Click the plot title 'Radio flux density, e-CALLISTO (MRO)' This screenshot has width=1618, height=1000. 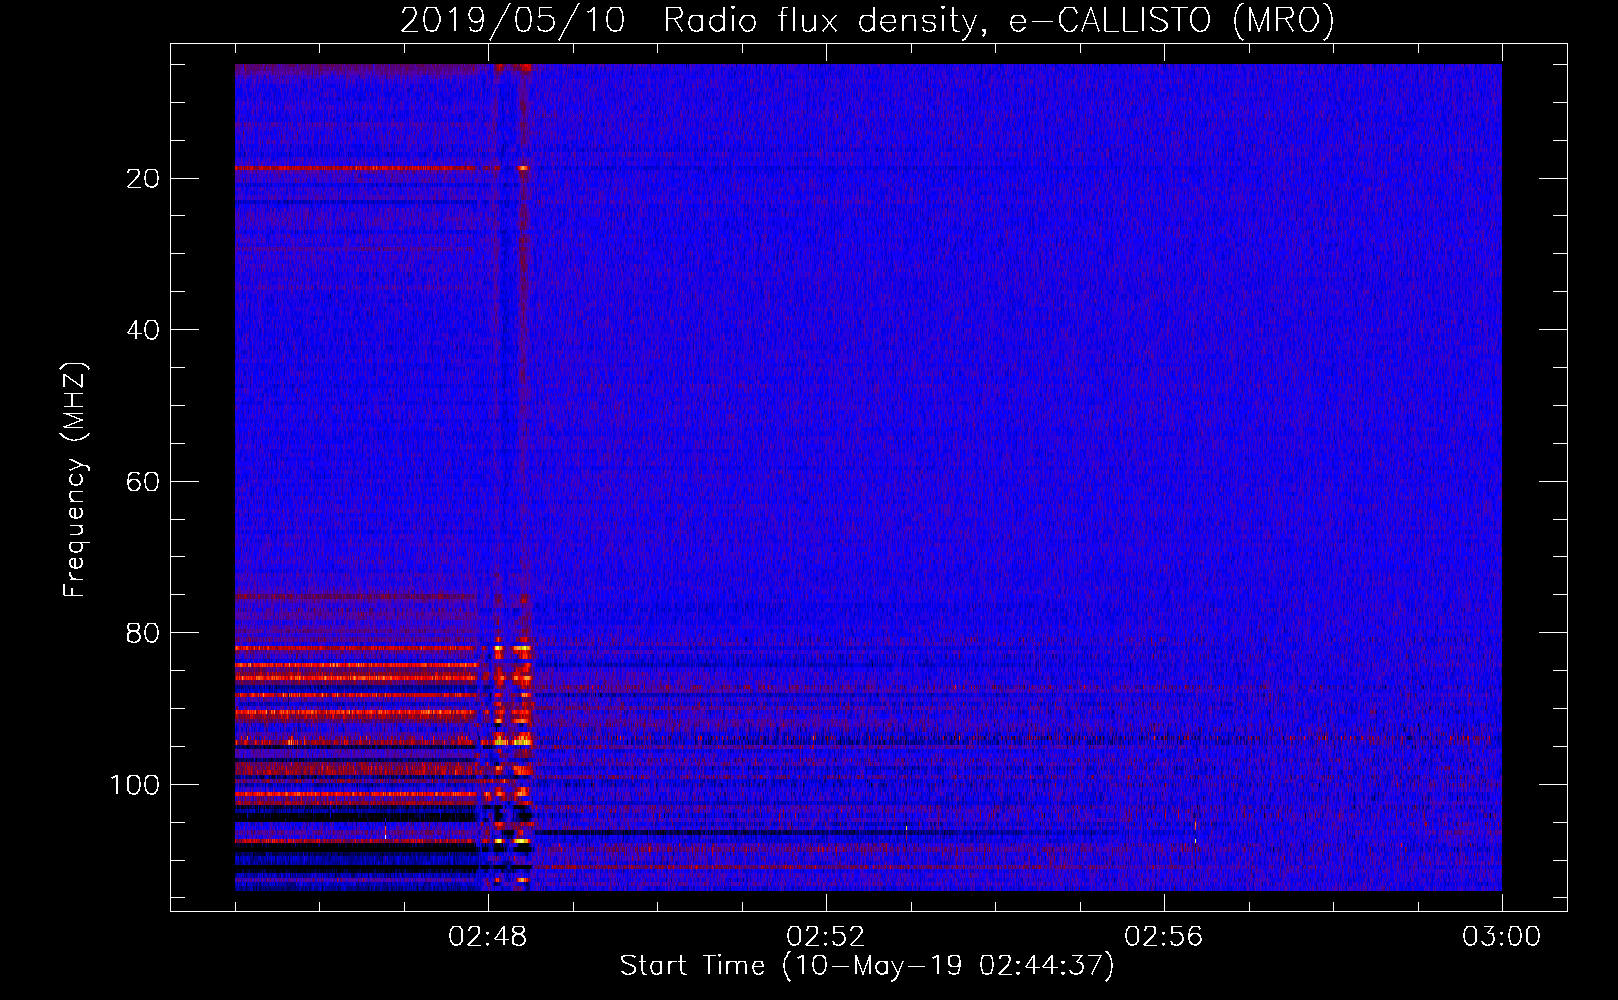click(999, 20)
